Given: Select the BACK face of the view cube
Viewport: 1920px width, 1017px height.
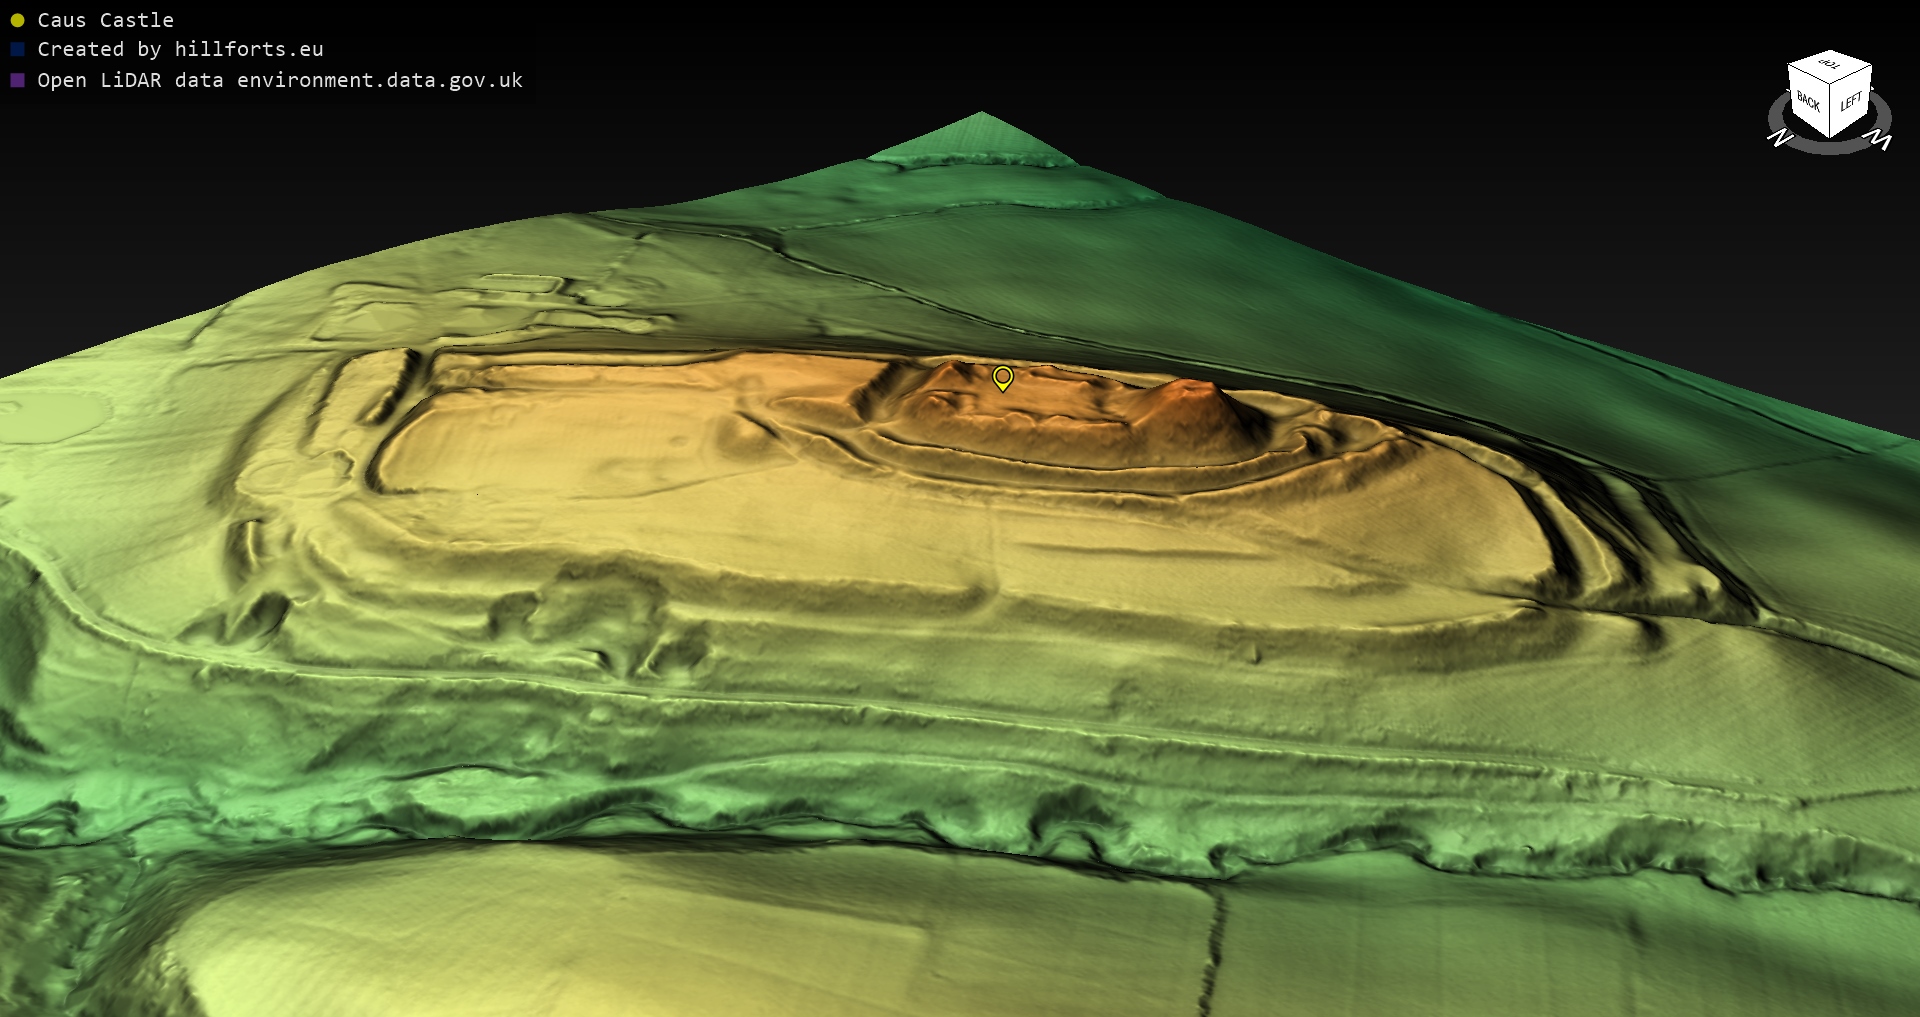Looking at the screenshot, I should click(1808, 102).
